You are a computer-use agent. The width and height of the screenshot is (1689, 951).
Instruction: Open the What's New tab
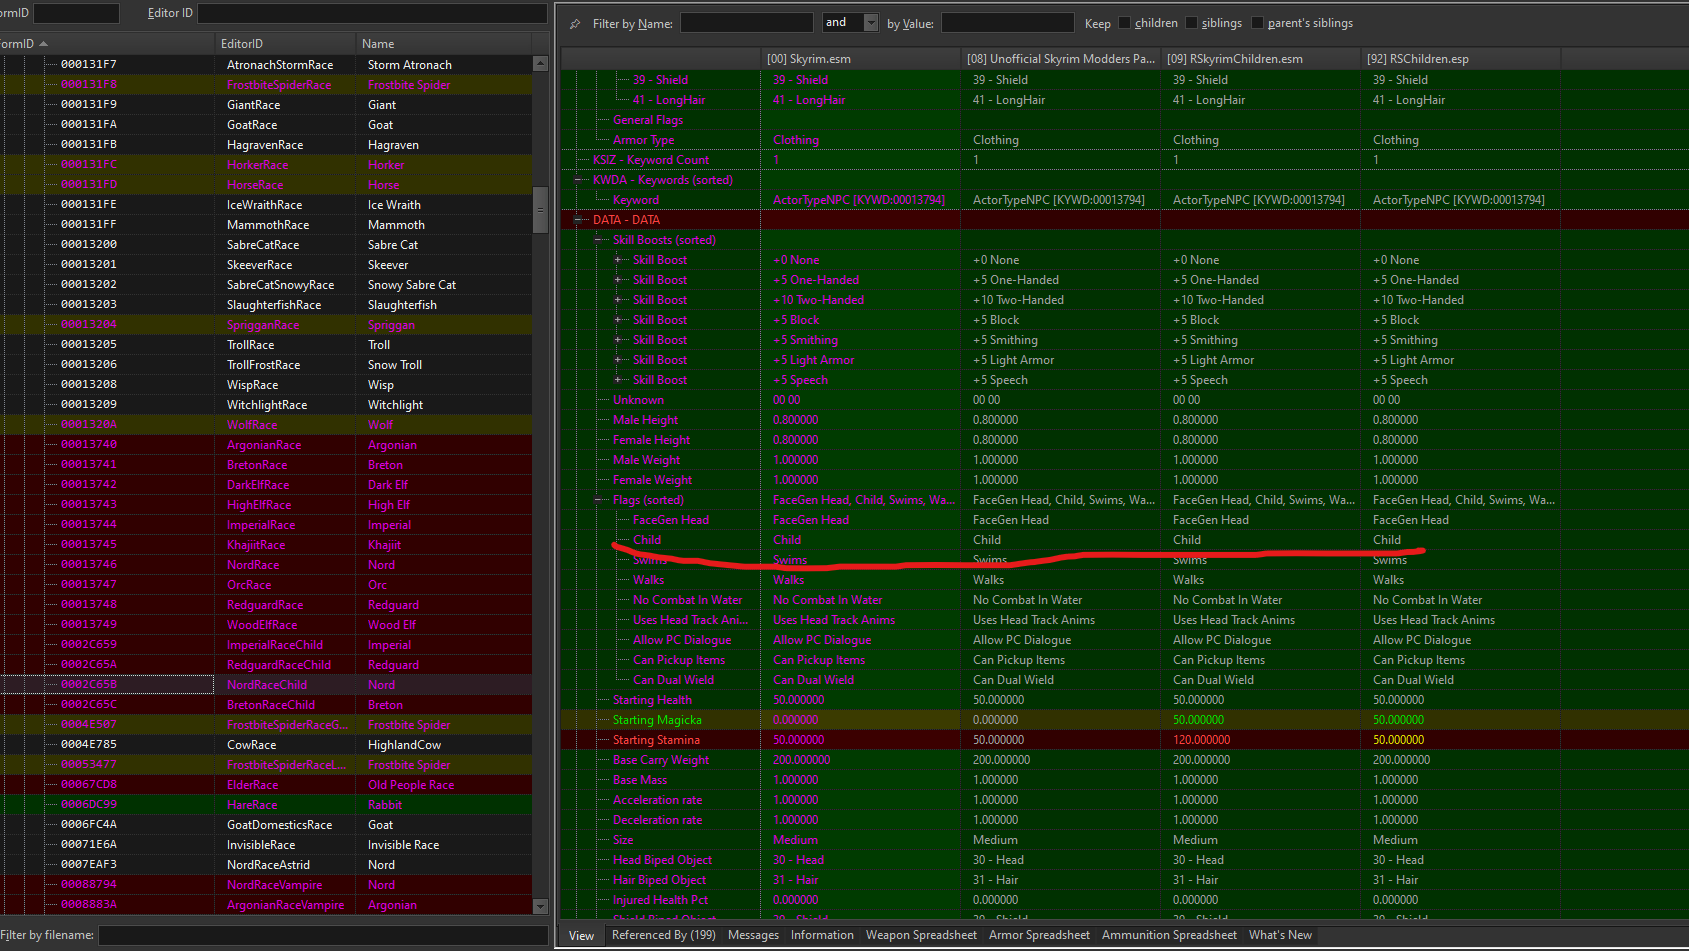(x=1280, y=935)
